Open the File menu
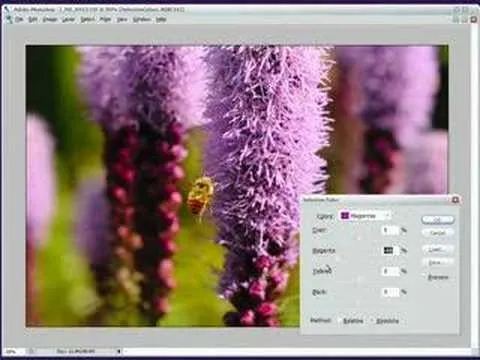Screen dimensions: 480x360 point(19,20)
